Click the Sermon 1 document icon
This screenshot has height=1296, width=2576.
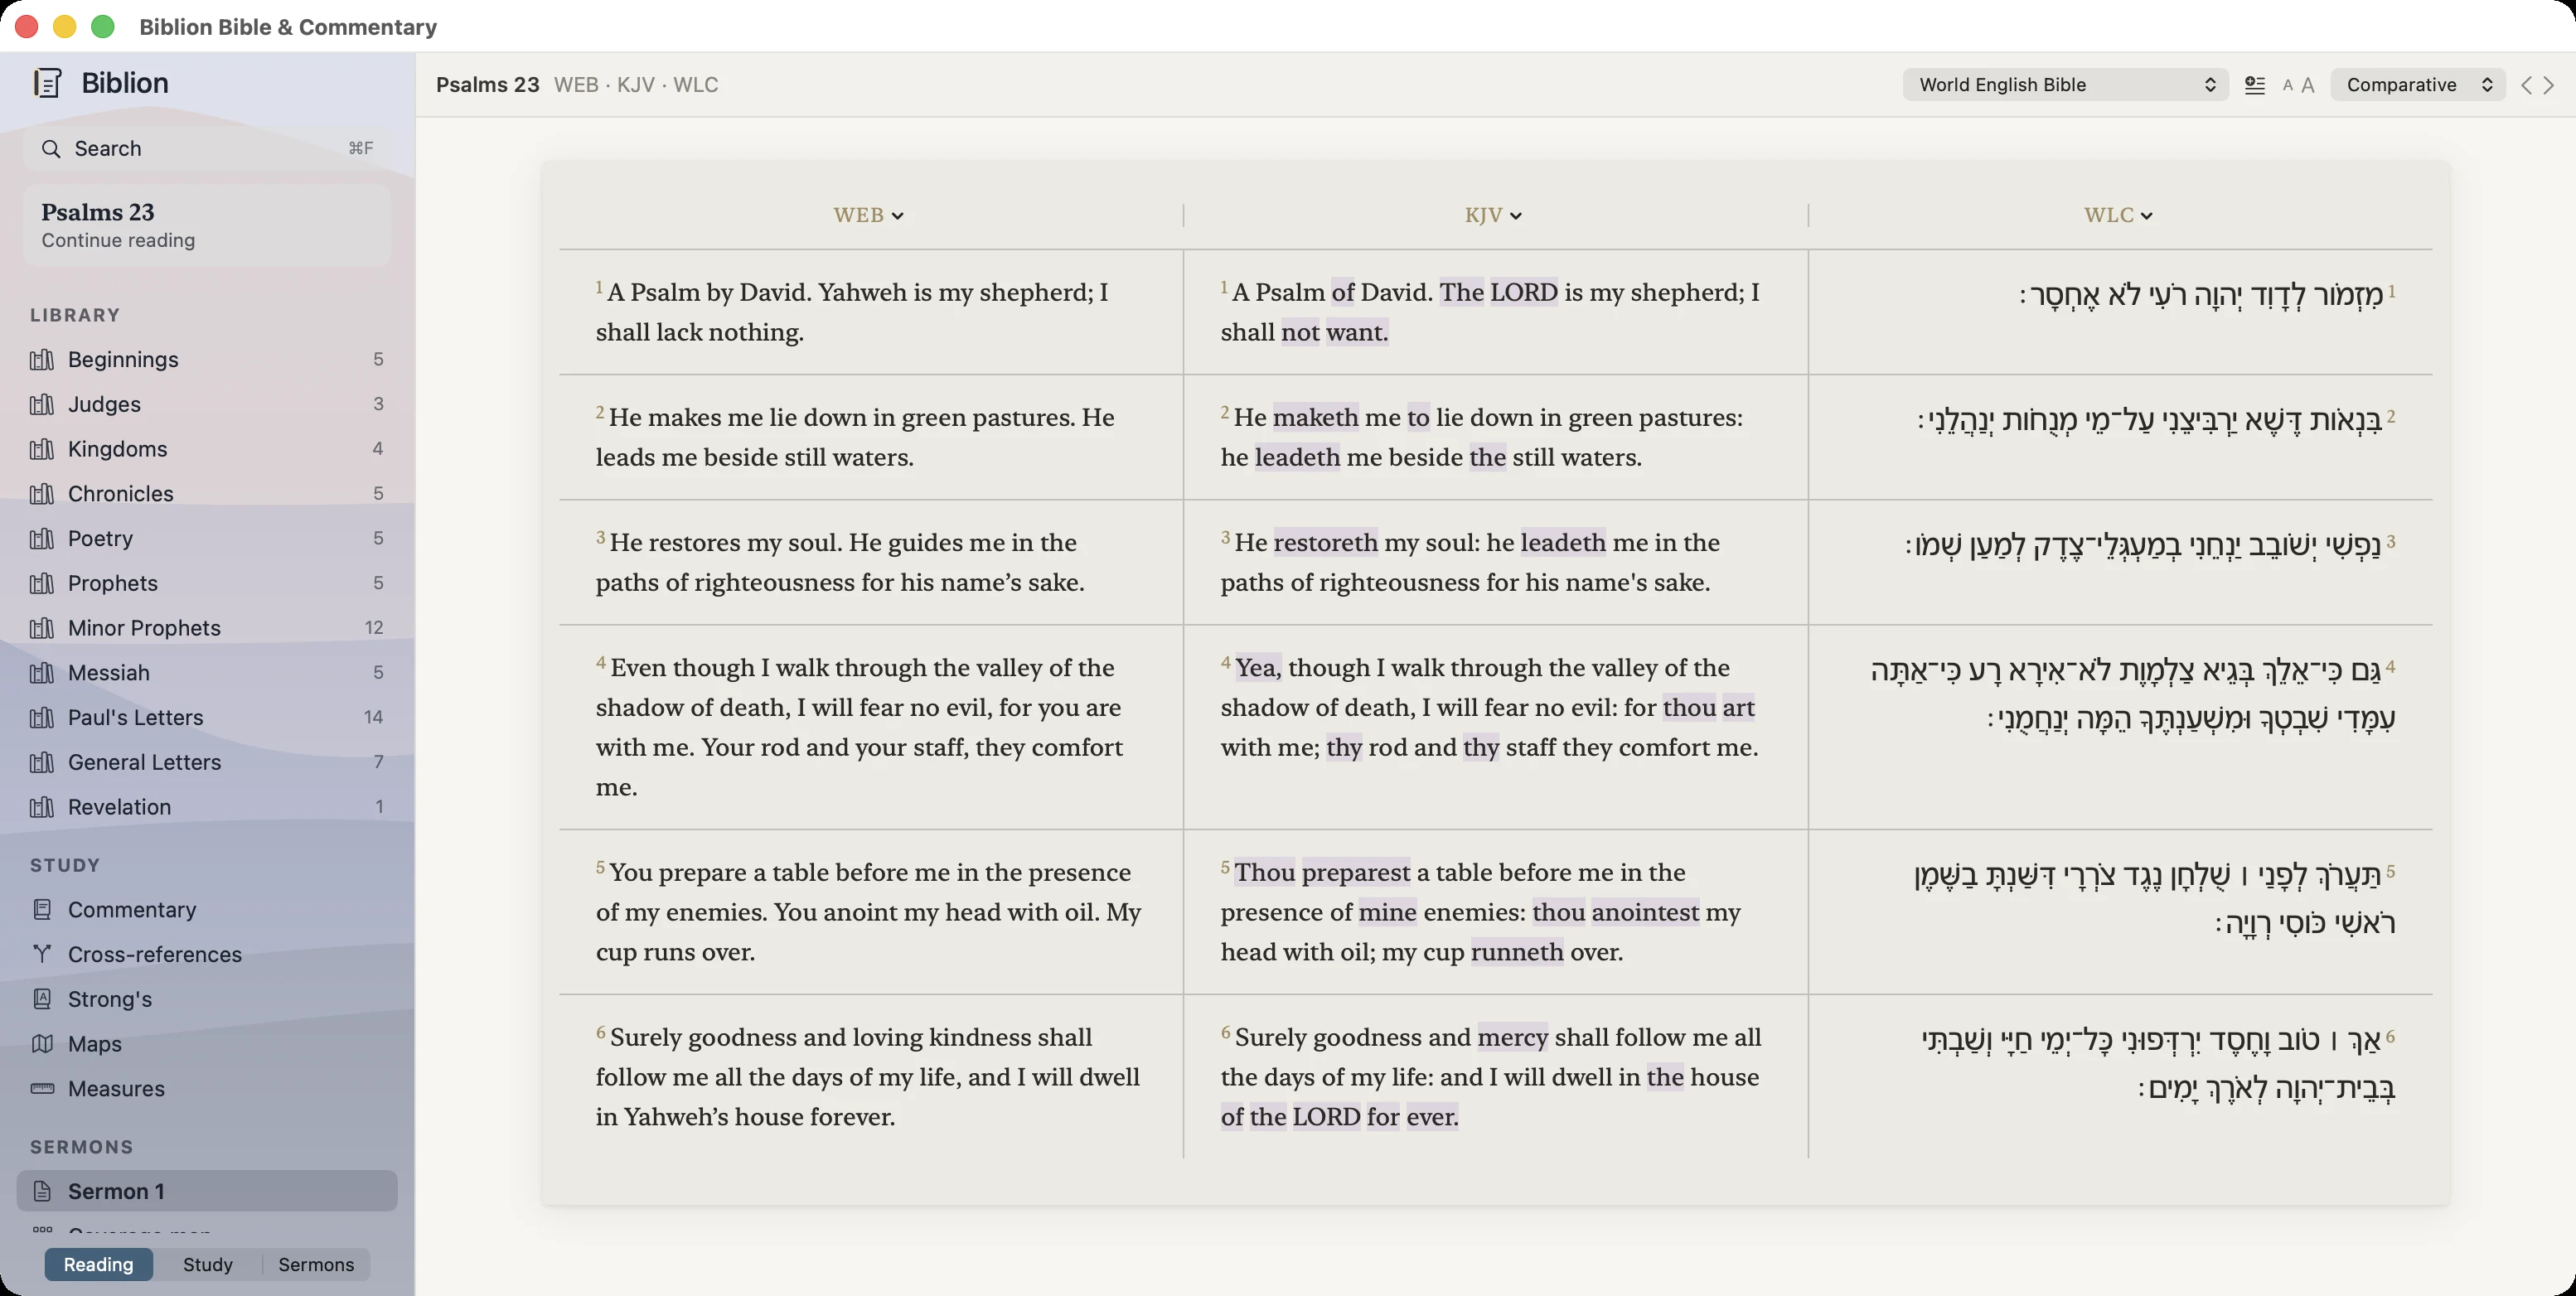(x=42, y=1191)
